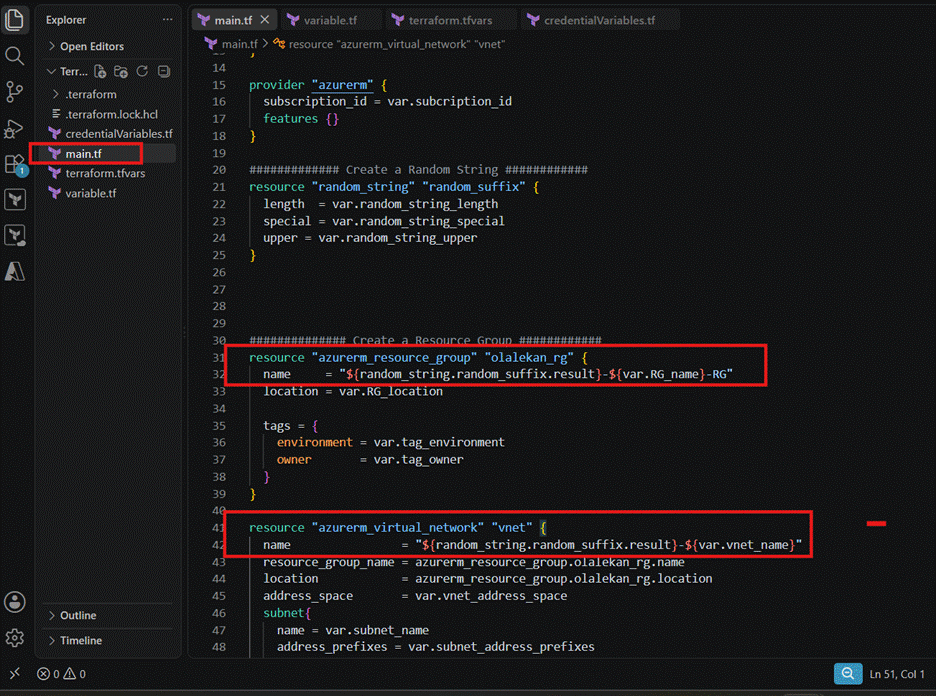Open errors and warnings problems panel
This screenshot has width=936, height=696.
pyautogui.click(x=61, y=674)
